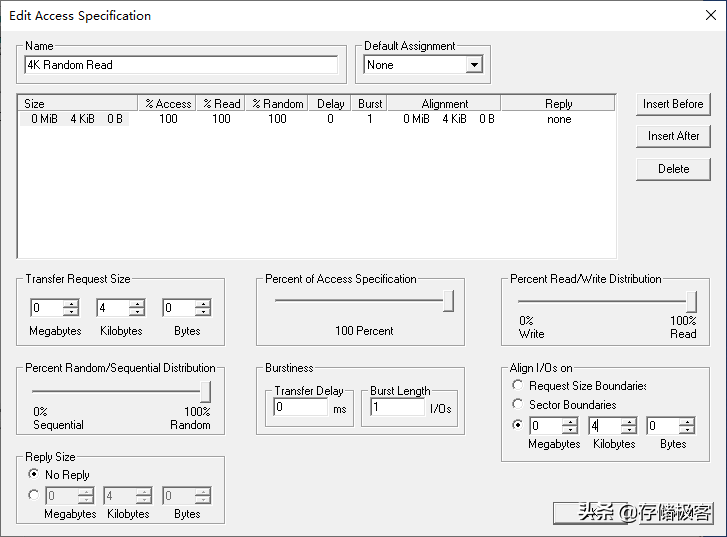The image size is (727, 537).
Task: Click the Transfer Delay ms input field
Action: (x=300, y=407)
